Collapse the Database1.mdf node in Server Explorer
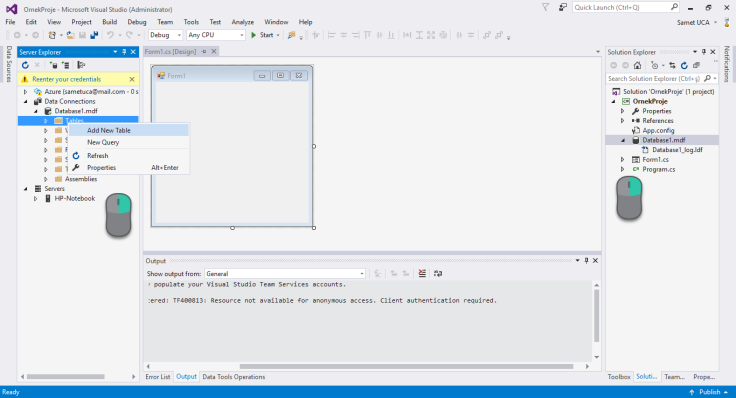Image resolution: width=736 pixels, height=398 pixels. (x=36, y=111)
